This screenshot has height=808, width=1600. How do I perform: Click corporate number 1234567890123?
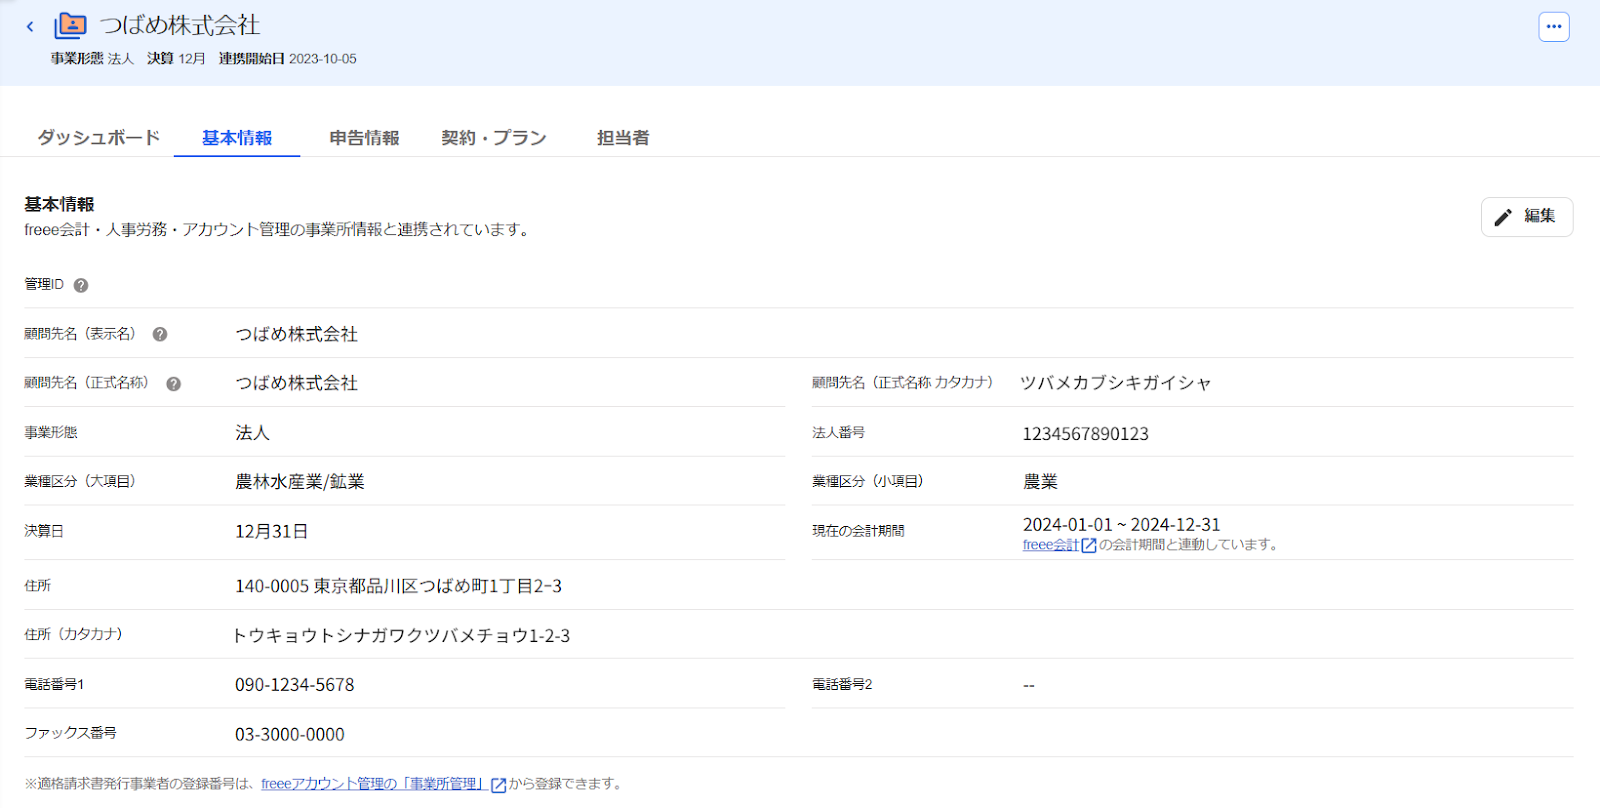pos(1085,434)
